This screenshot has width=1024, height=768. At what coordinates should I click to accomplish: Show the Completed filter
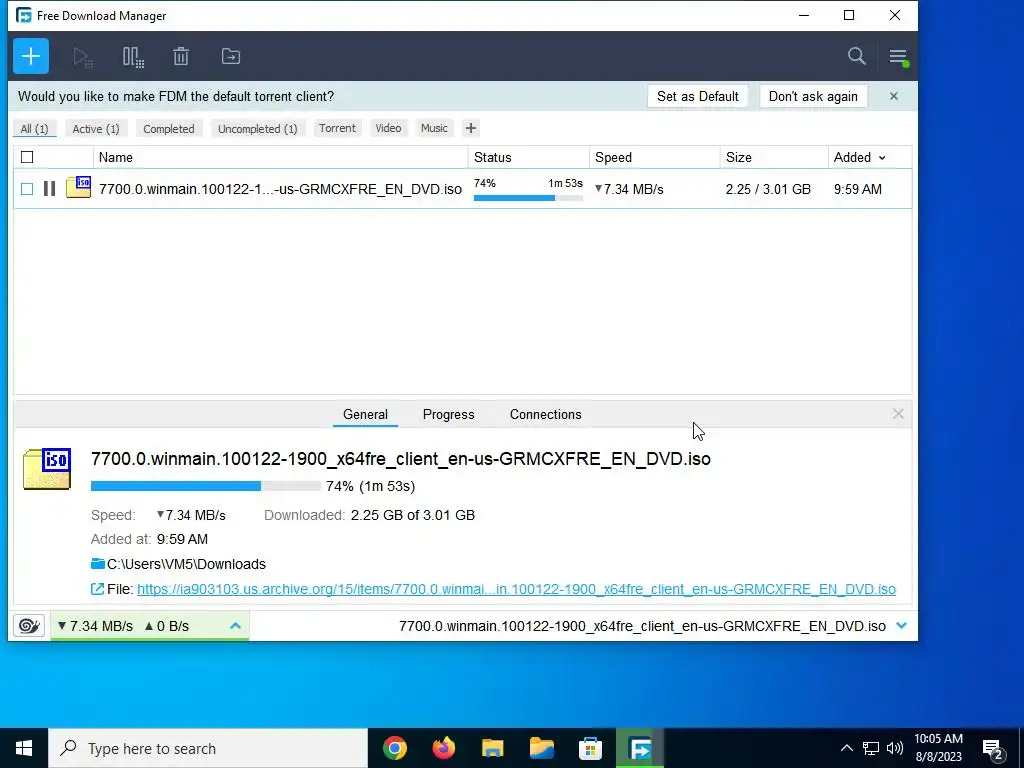169,129
